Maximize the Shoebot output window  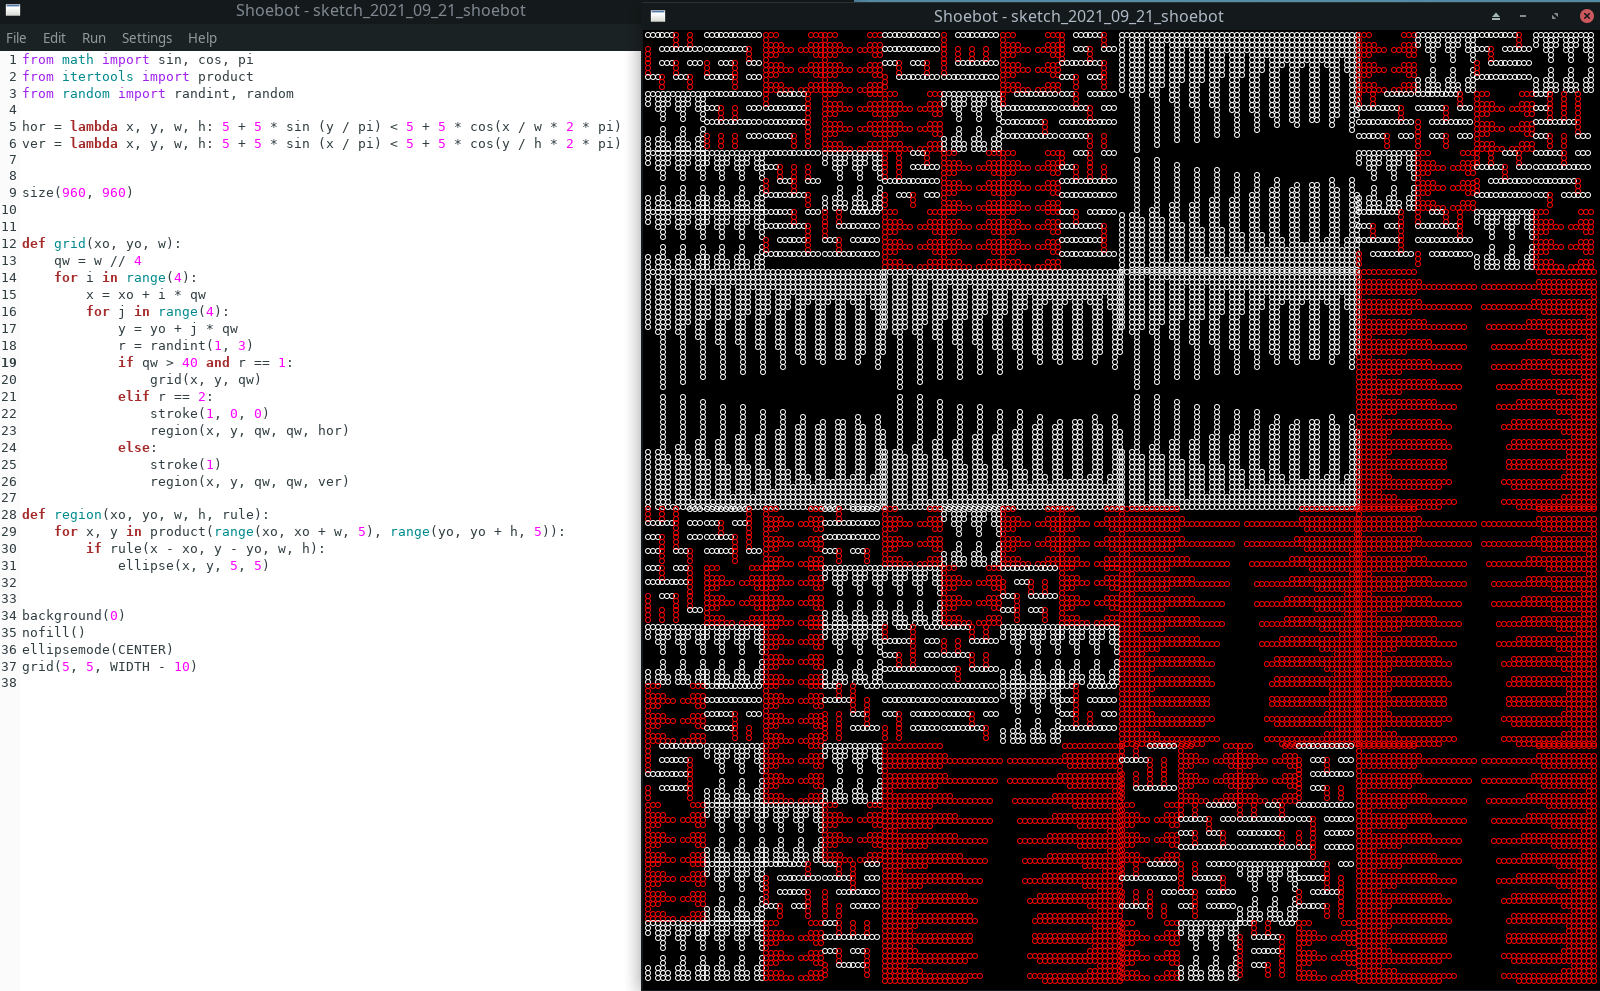point(1554,16)
